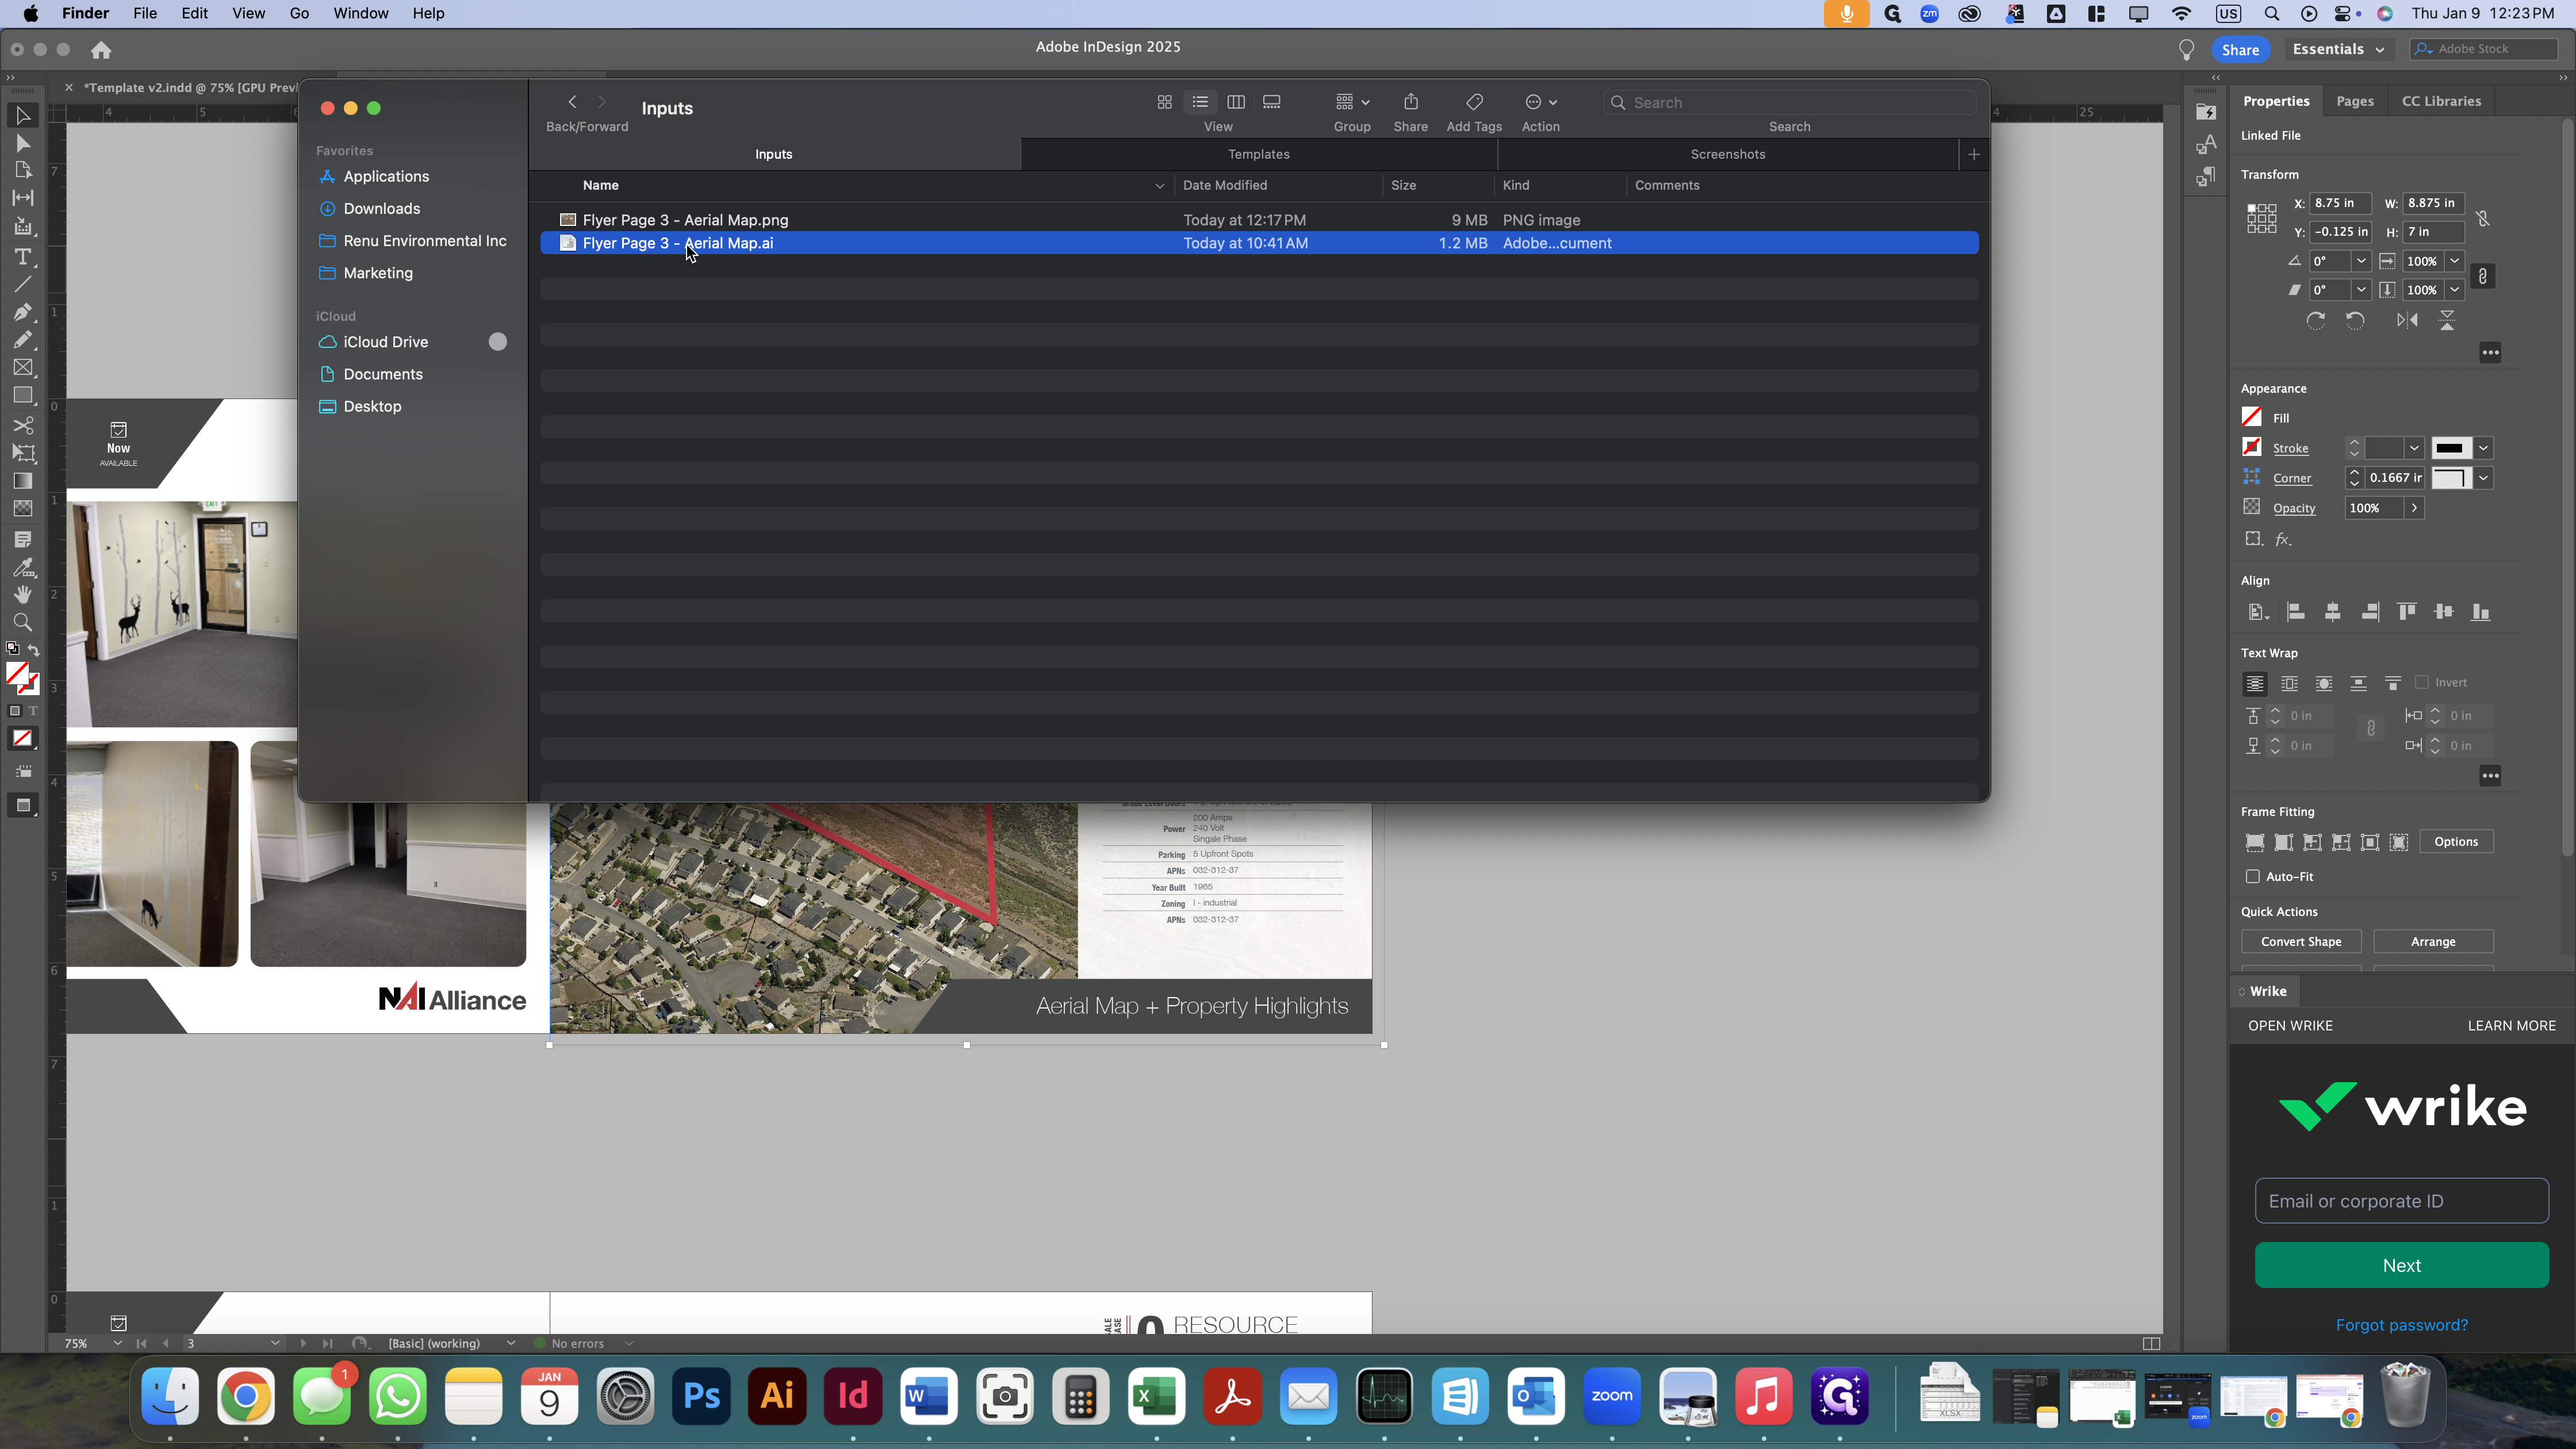
Task: Select the Scissors tool
Action: [23, 425]
